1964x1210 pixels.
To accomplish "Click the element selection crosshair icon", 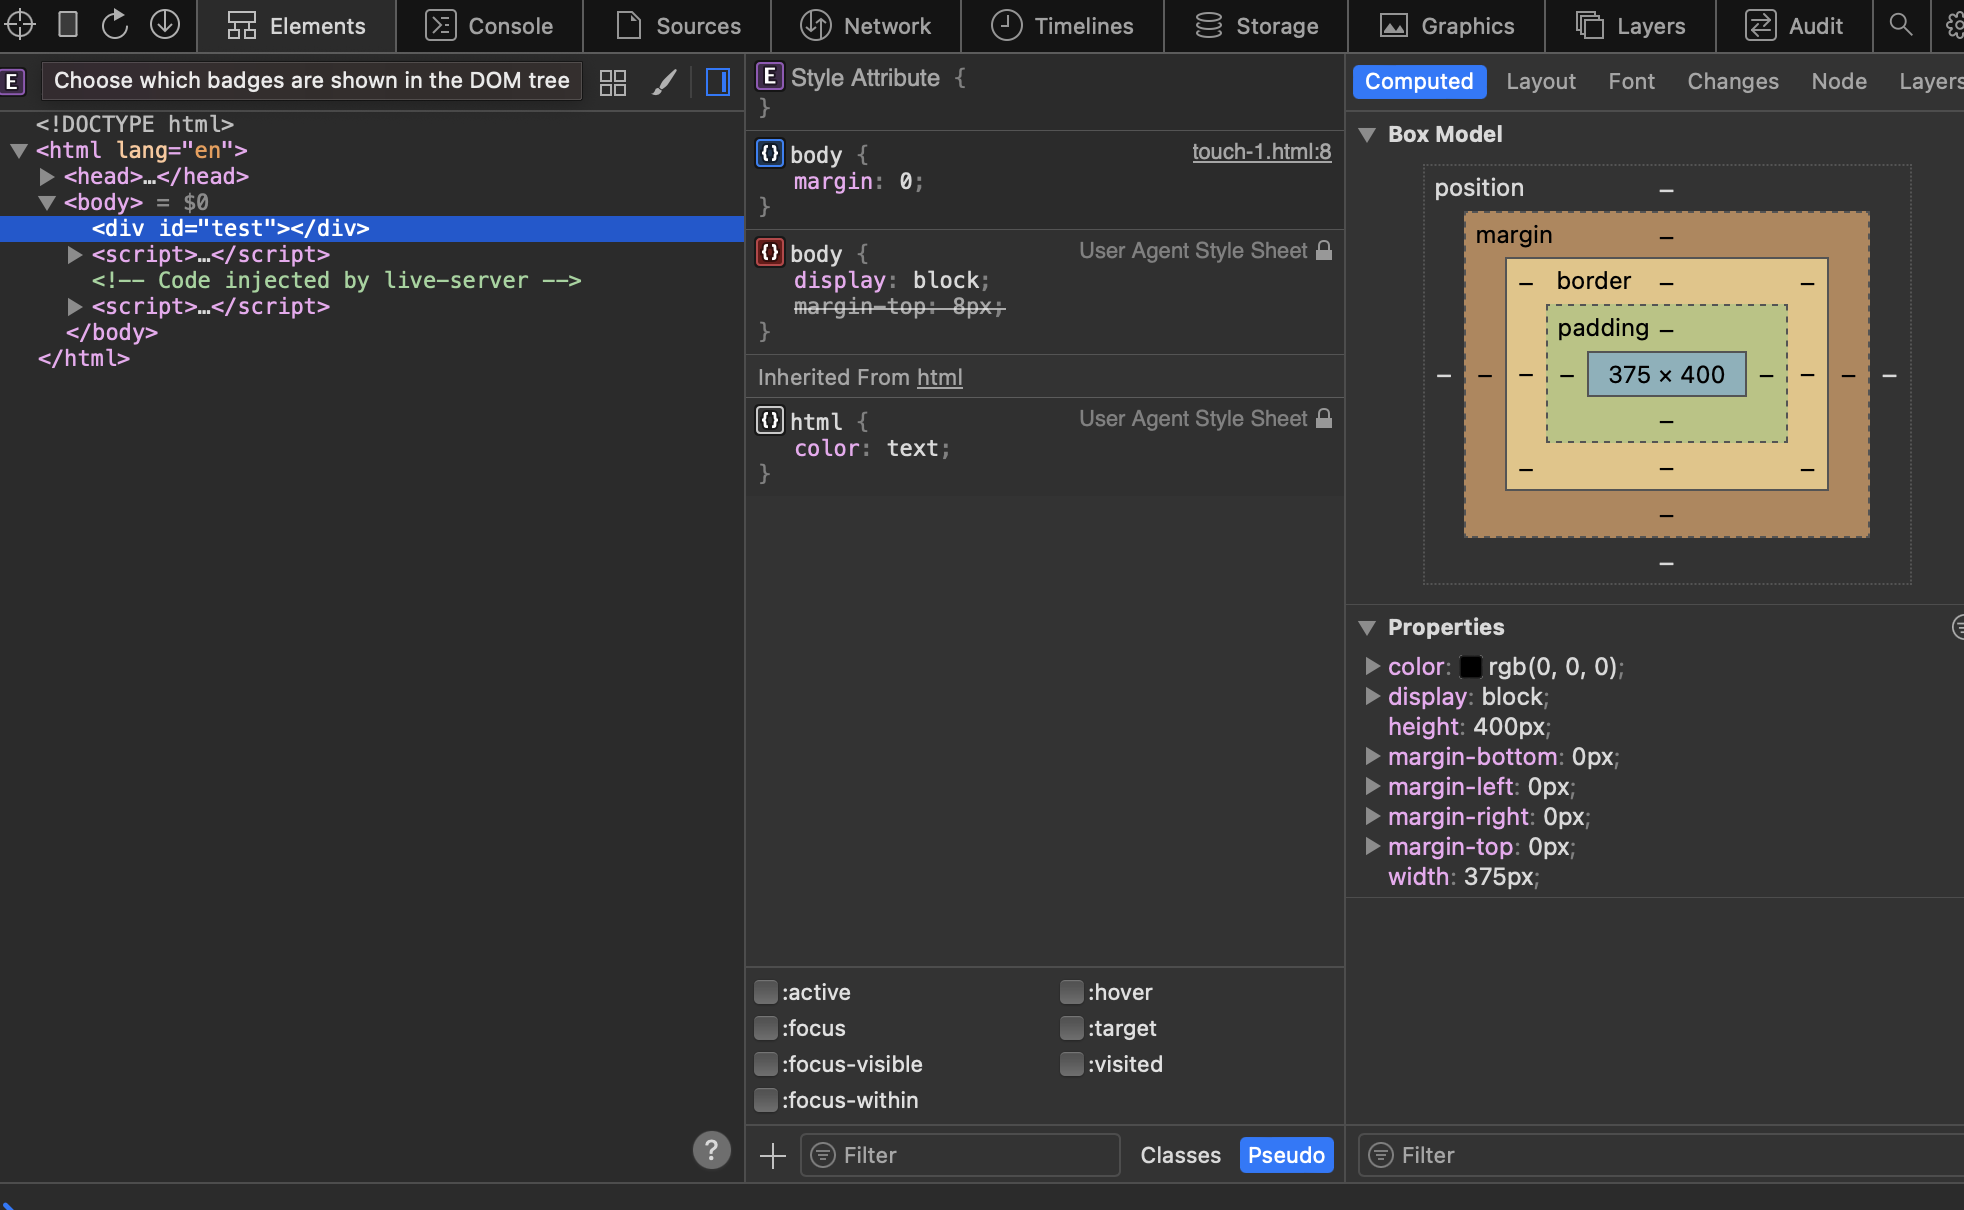I will (x=21, y=24).
